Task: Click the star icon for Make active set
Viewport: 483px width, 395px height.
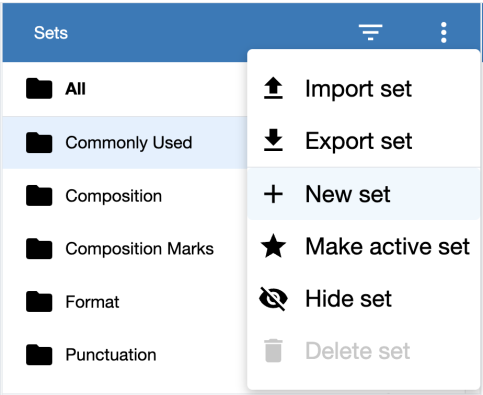Action: (x=273, y=246)
